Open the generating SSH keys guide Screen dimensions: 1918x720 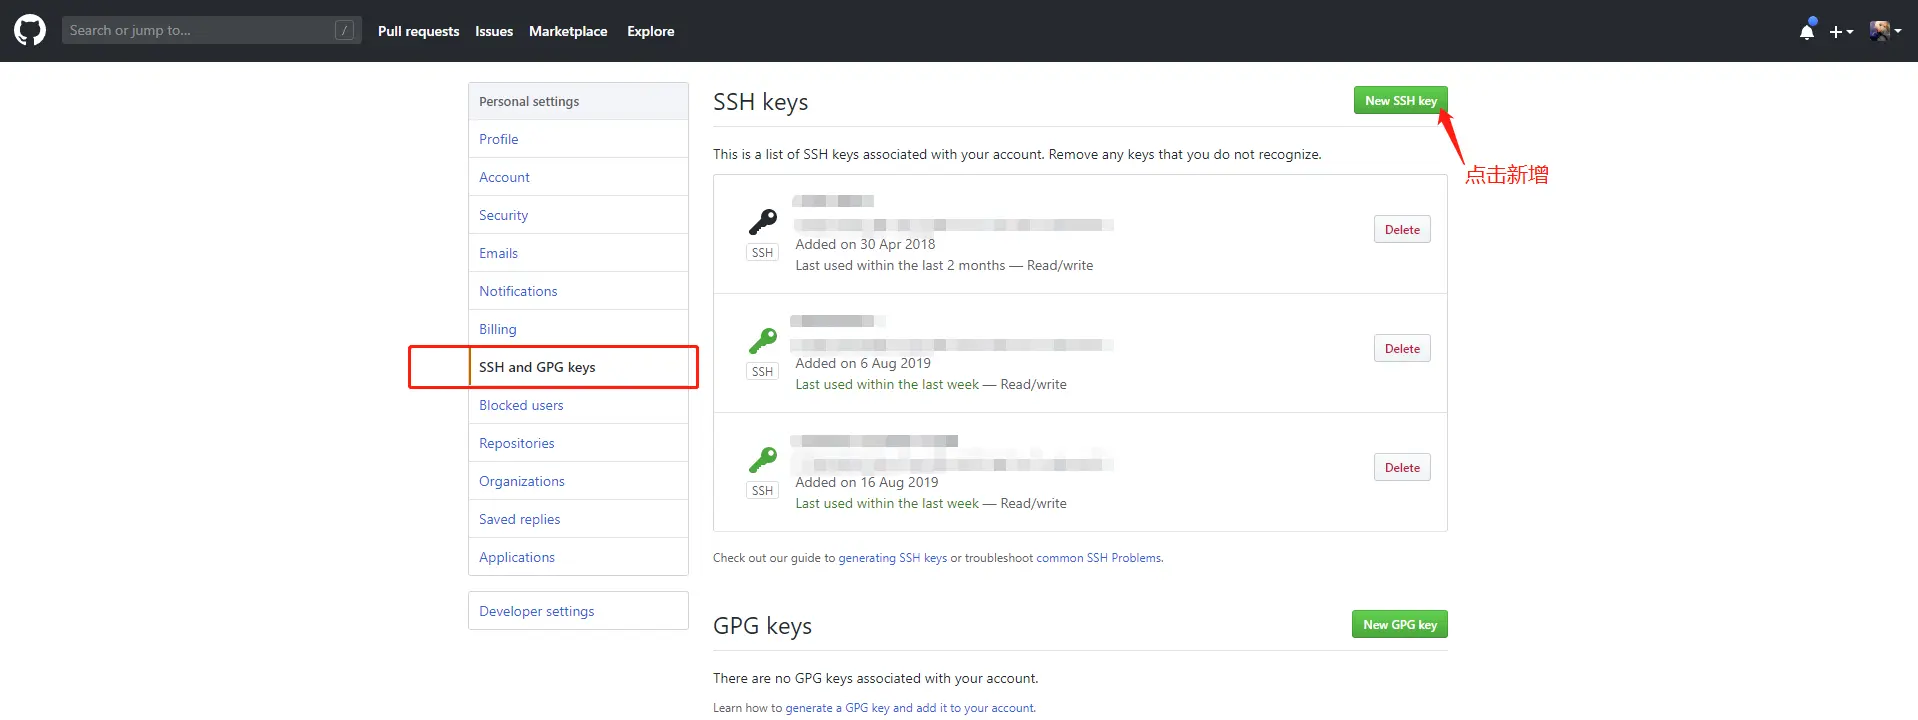click(892, 558)
